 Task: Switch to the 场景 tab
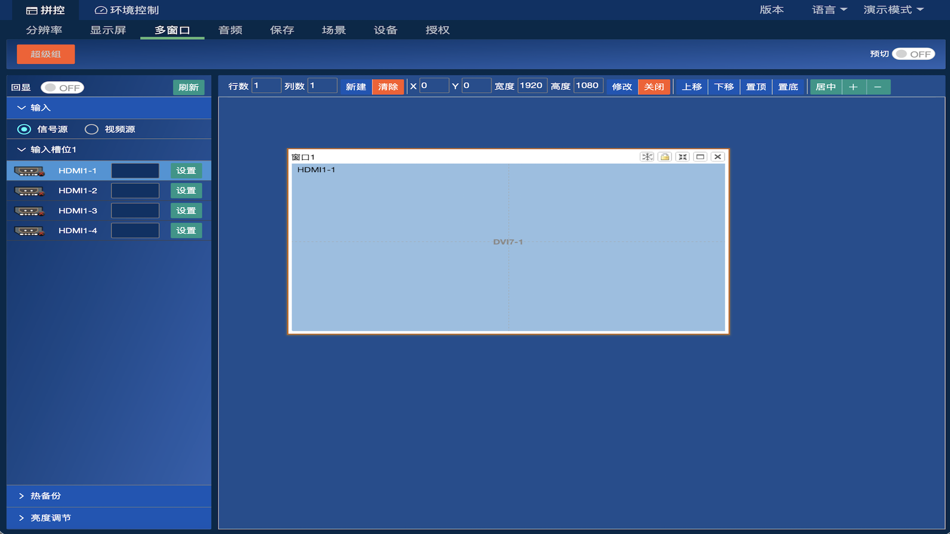point(334,30)
